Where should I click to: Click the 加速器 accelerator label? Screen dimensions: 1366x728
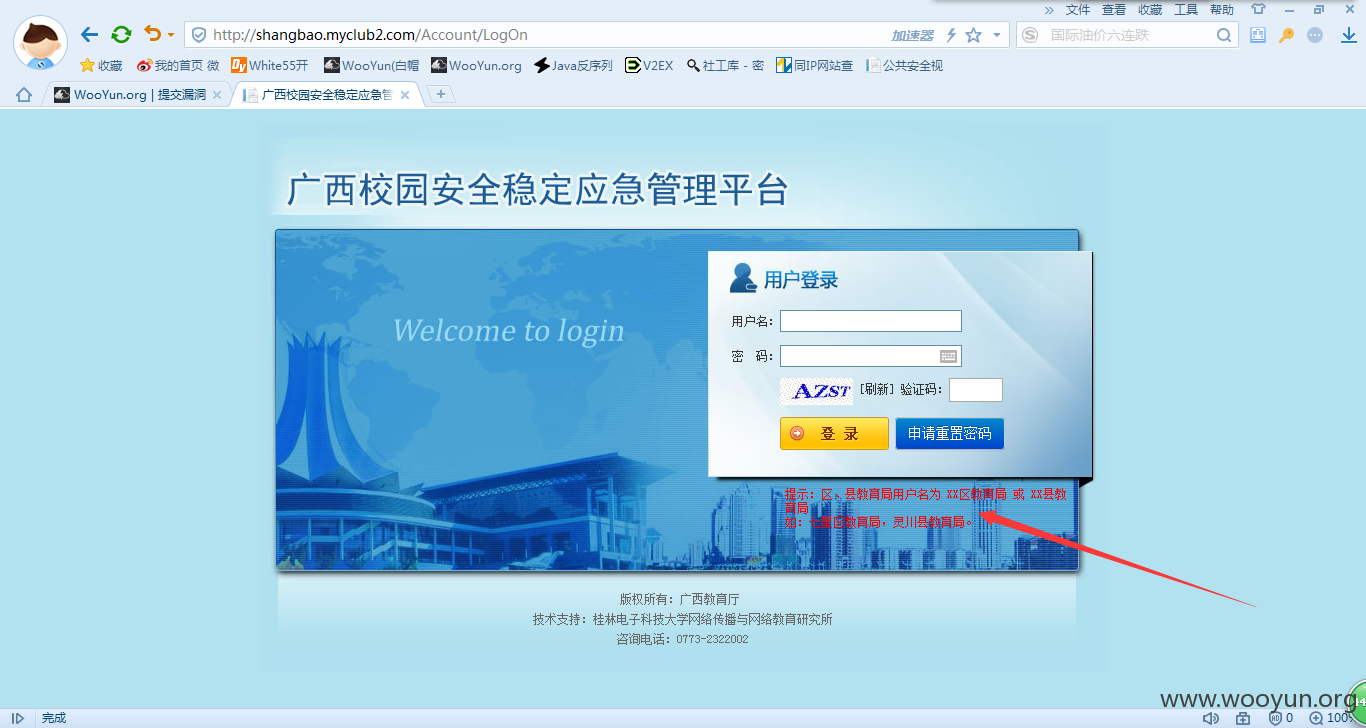click(912, 35)
